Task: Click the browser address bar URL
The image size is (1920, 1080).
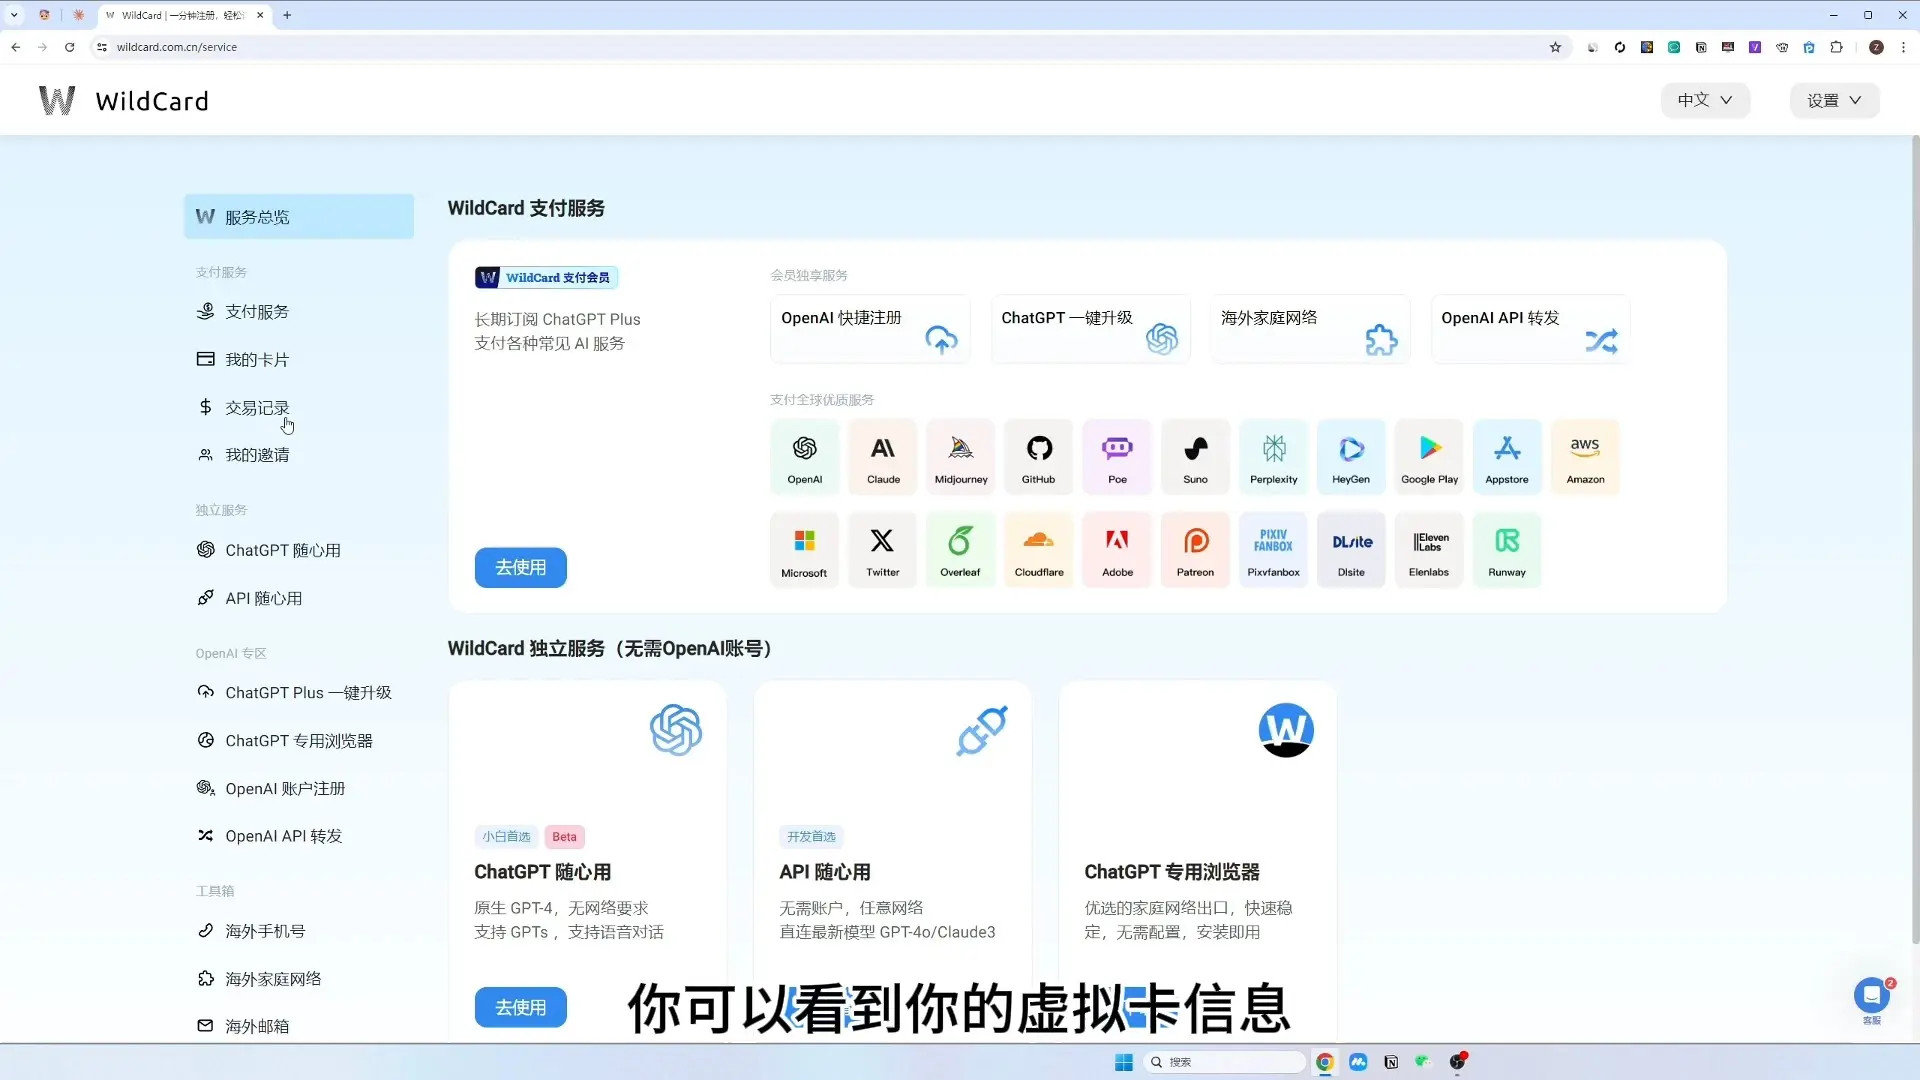Action: [x=177, y=47]
